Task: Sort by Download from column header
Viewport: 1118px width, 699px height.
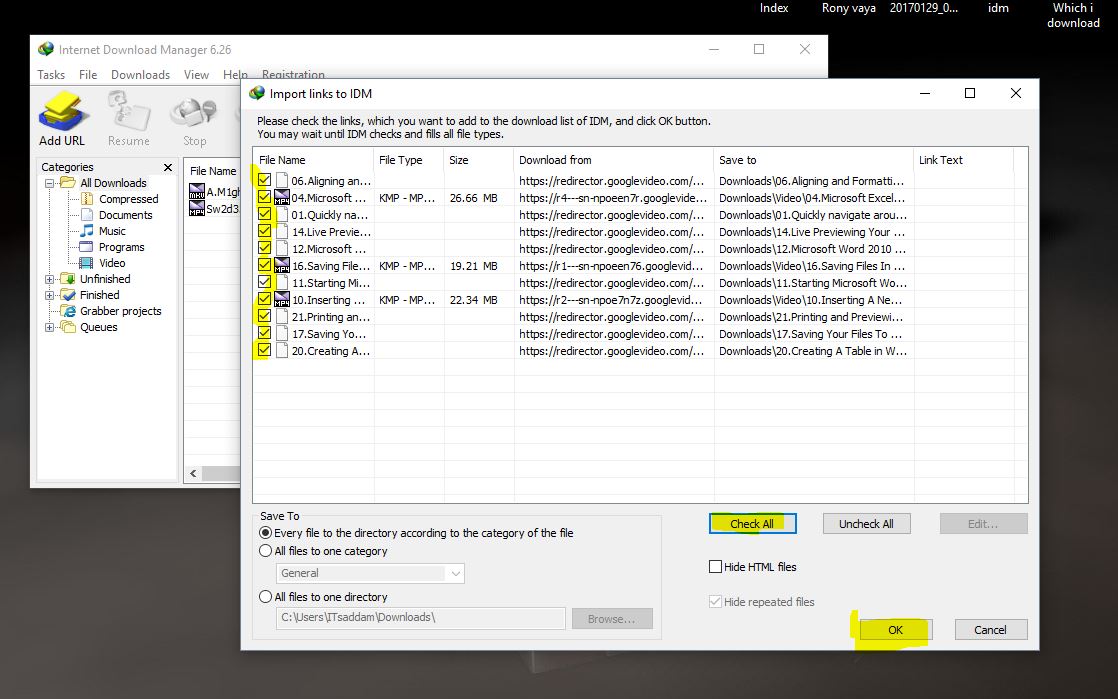Action: [x=613, y=160]
